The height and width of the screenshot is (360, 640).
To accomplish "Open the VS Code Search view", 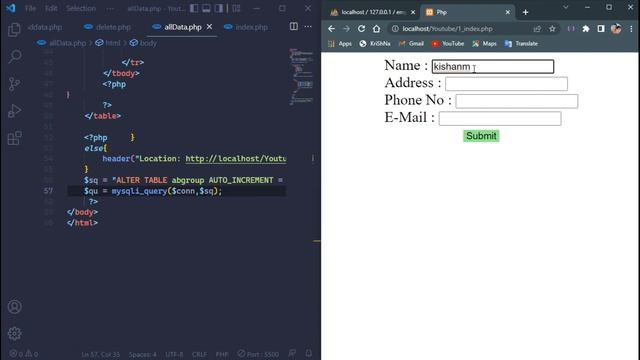I will pos(15,56).
